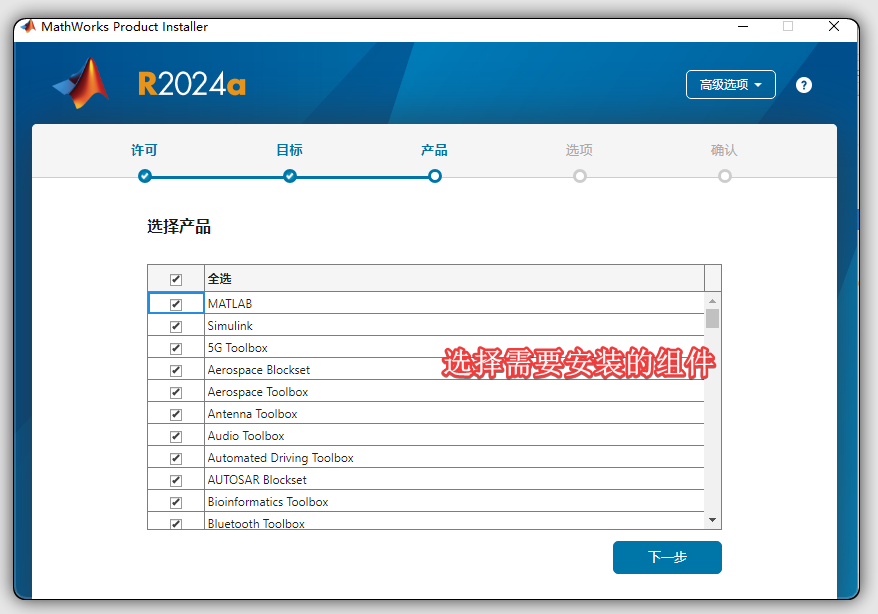Click the product list scroll up arrow
Viewport: 878px width, 614px height.
click(712, 301)
